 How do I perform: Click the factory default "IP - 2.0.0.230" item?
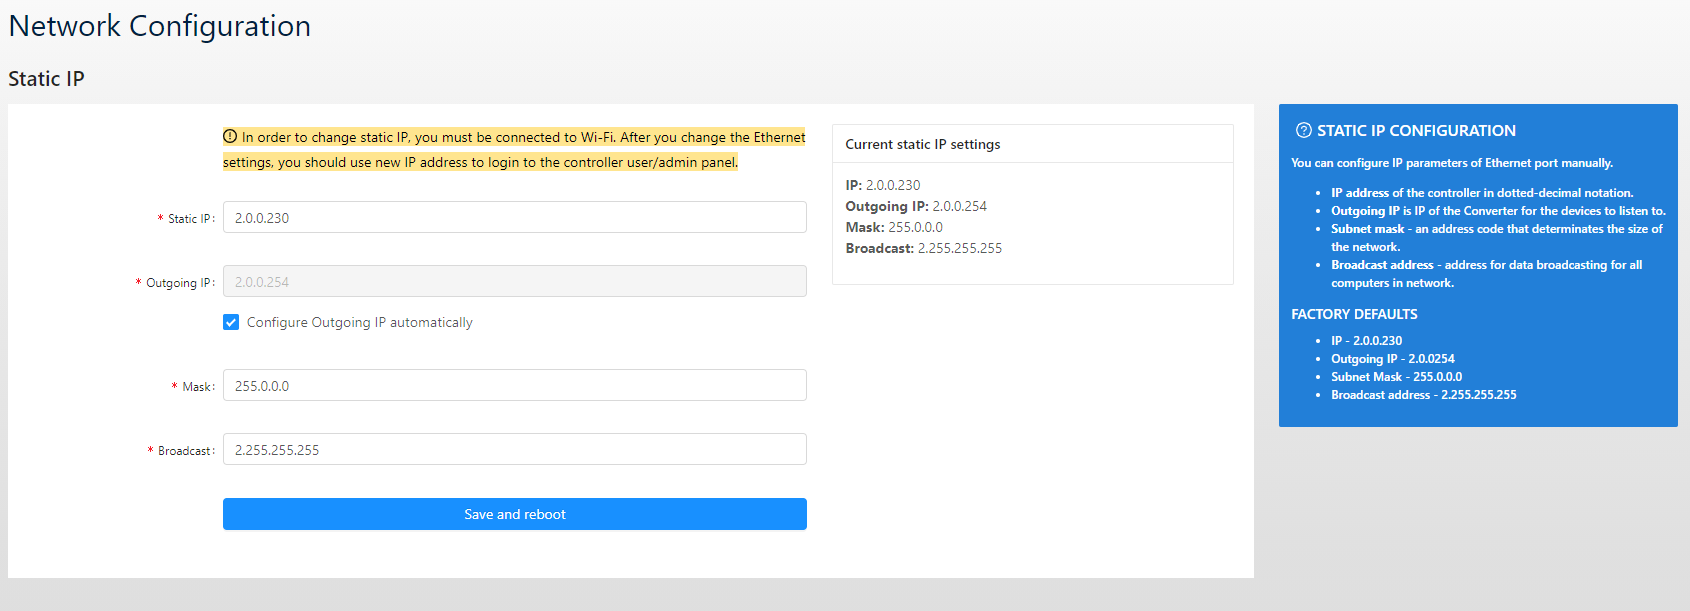pos(1366,341)
